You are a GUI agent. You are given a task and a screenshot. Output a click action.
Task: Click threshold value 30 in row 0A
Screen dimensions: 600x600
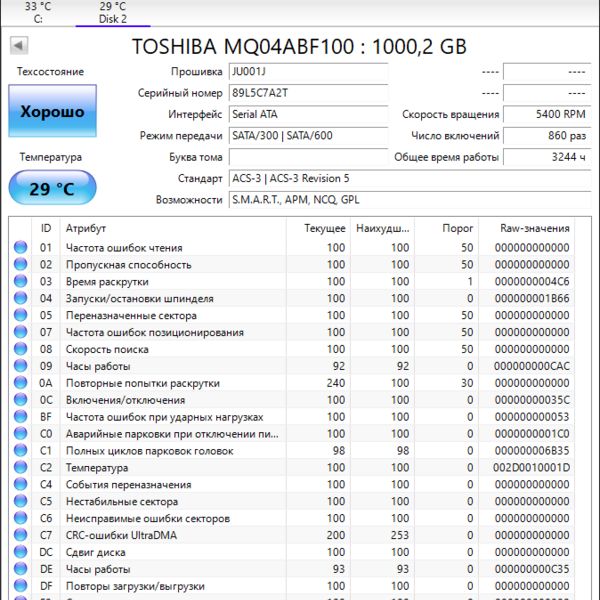(467, 383)
